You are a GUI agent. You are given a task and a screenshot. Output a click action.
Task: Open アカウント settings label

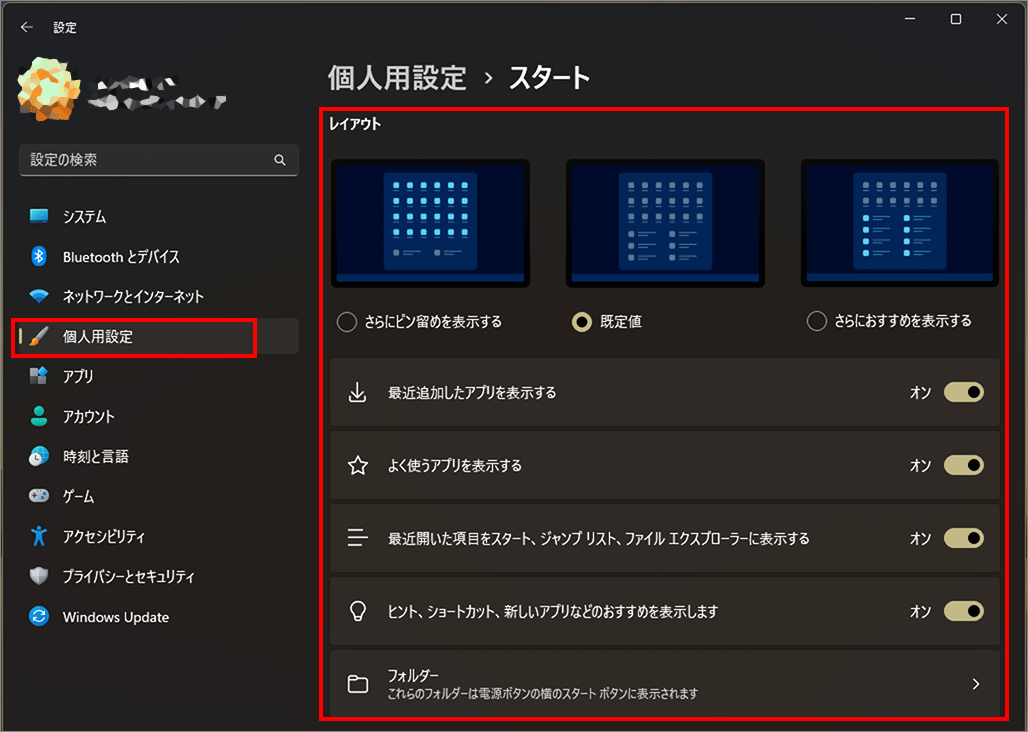tap(89, 417)
